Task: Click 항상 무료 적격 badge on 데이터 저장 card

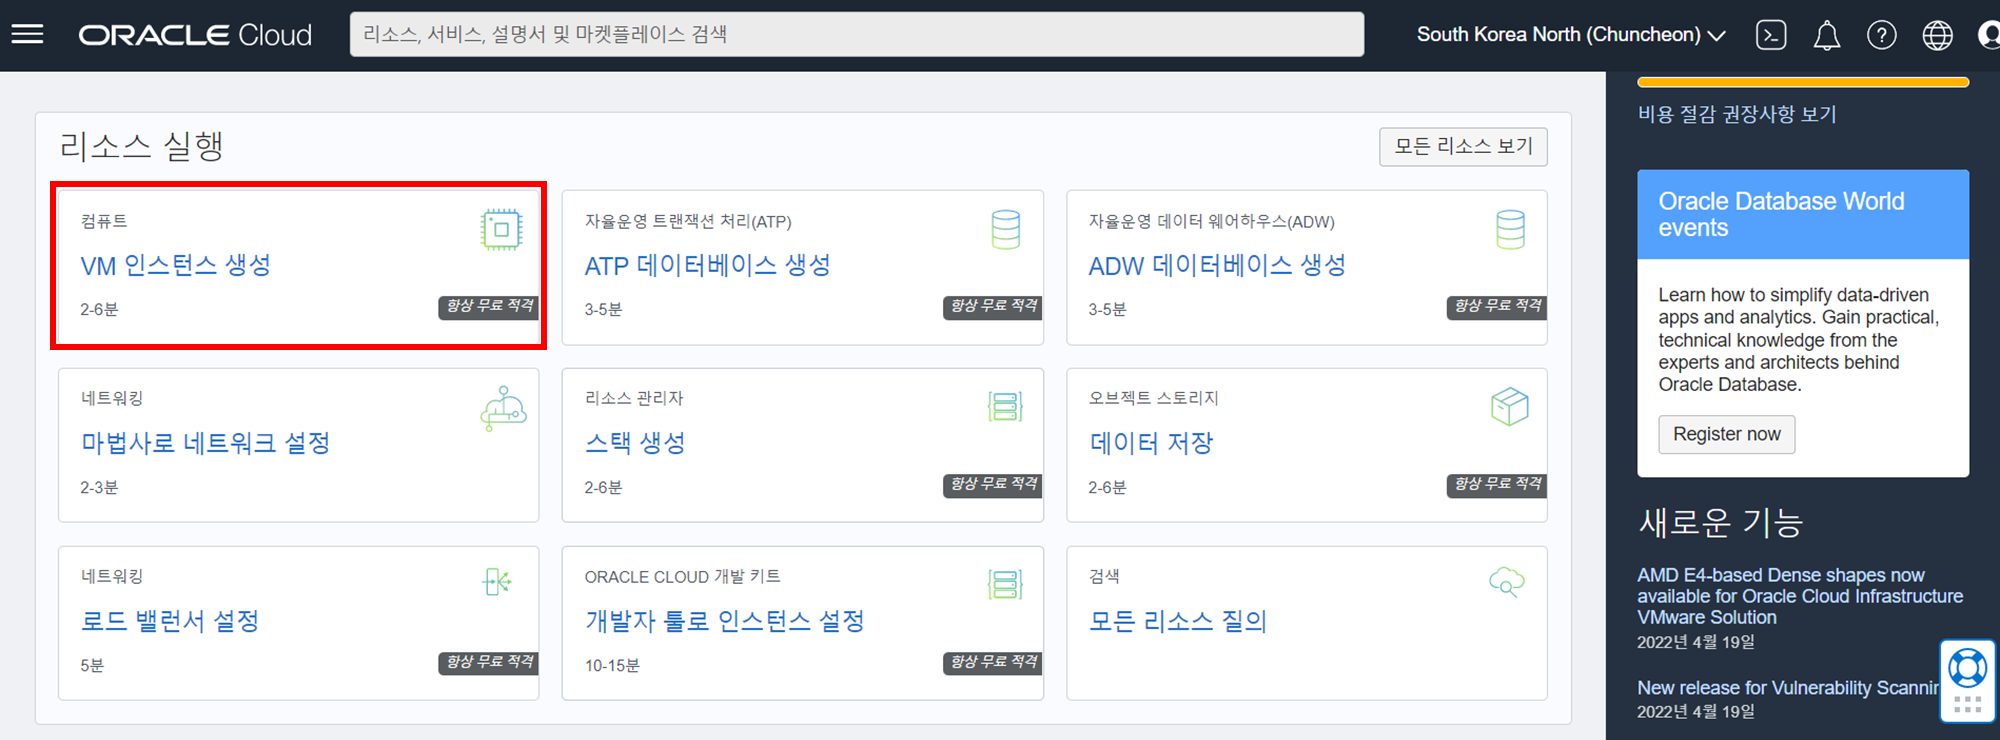Action: 1497,485
